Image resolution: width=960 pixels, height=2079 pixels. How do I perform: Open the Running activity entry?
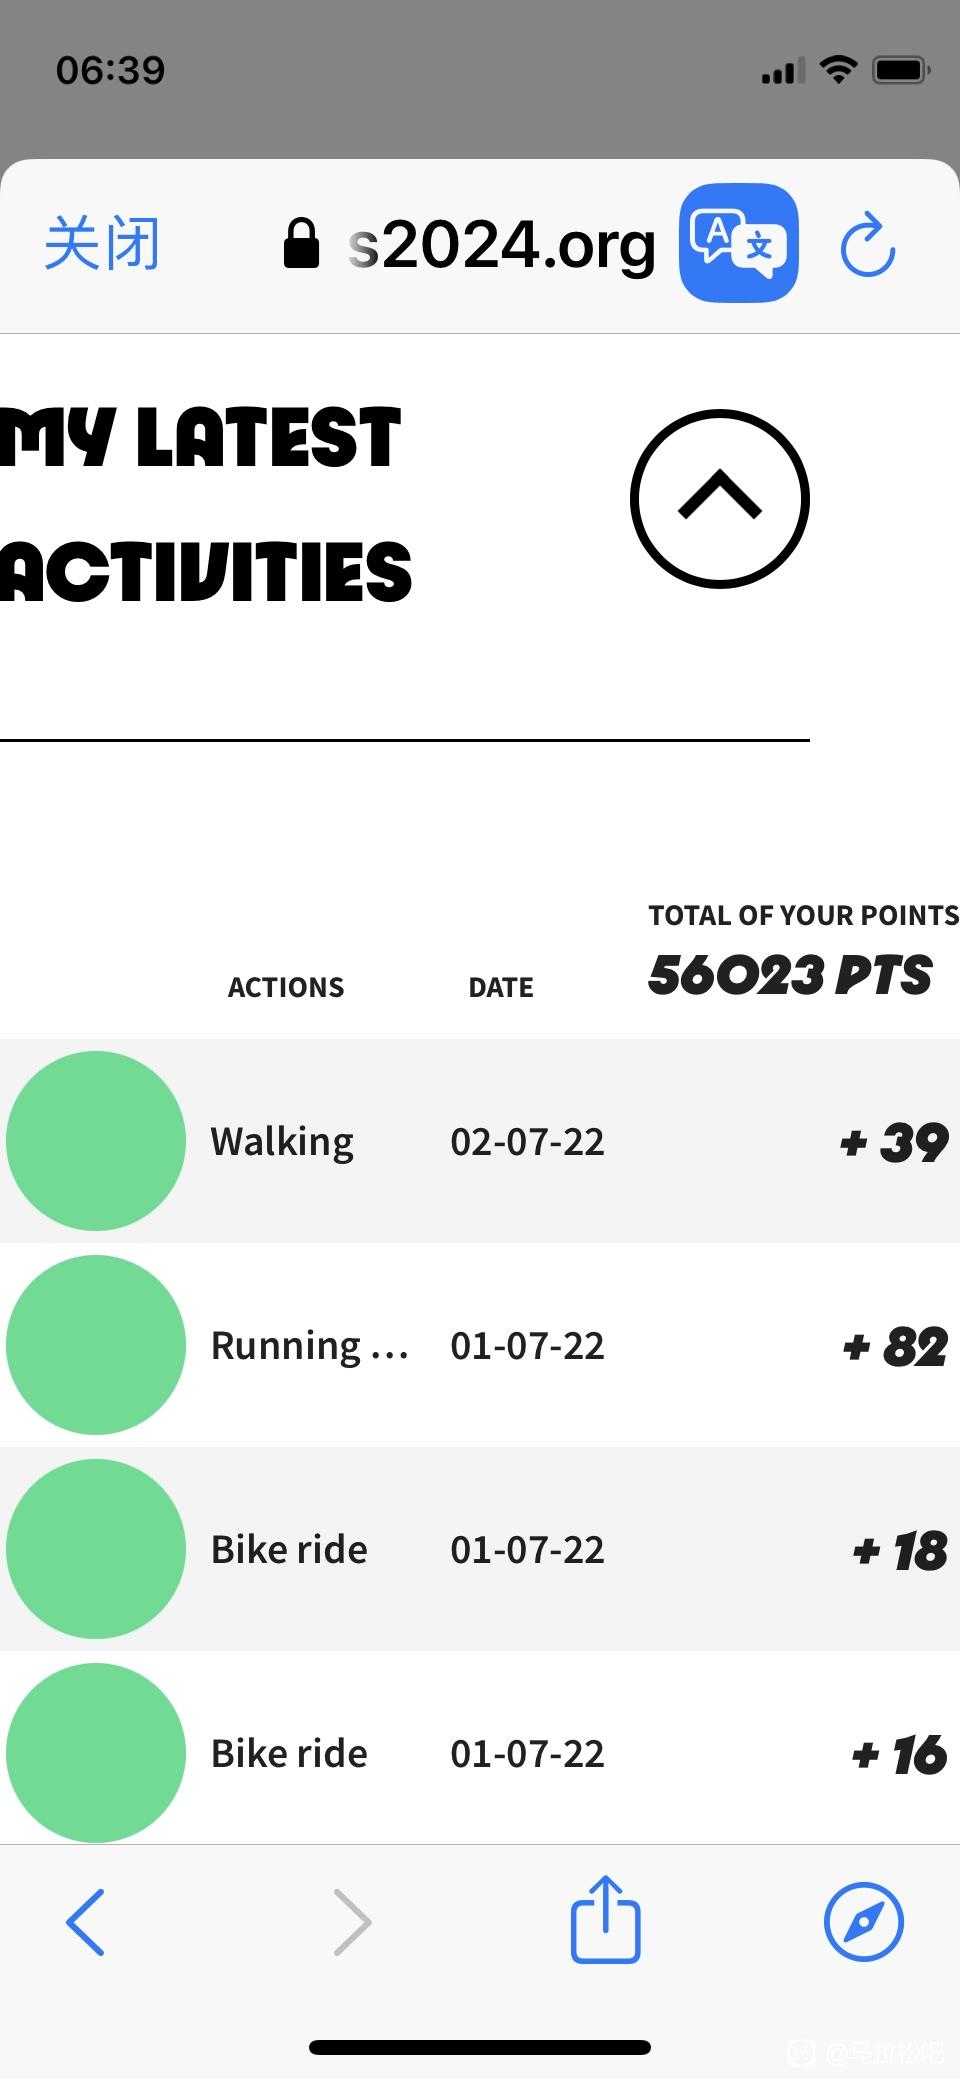(480, 1345)
